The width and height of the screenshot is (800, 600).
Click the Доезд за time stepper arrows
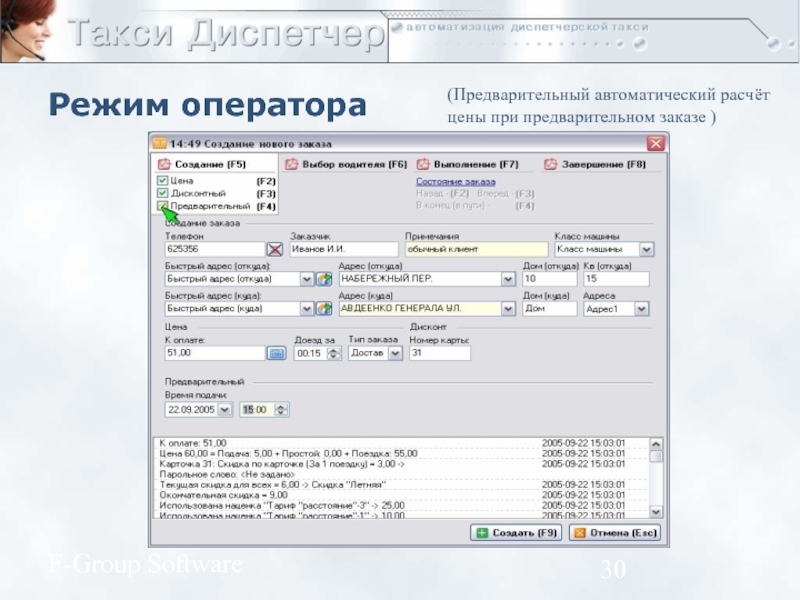point(334,354)
